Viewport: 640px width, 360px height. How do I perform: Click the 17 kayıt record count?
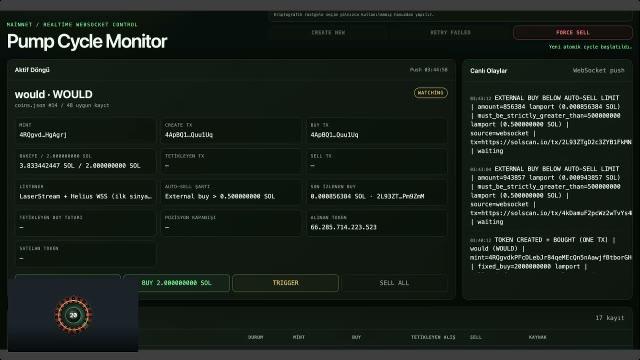click(x=610, y=318)
